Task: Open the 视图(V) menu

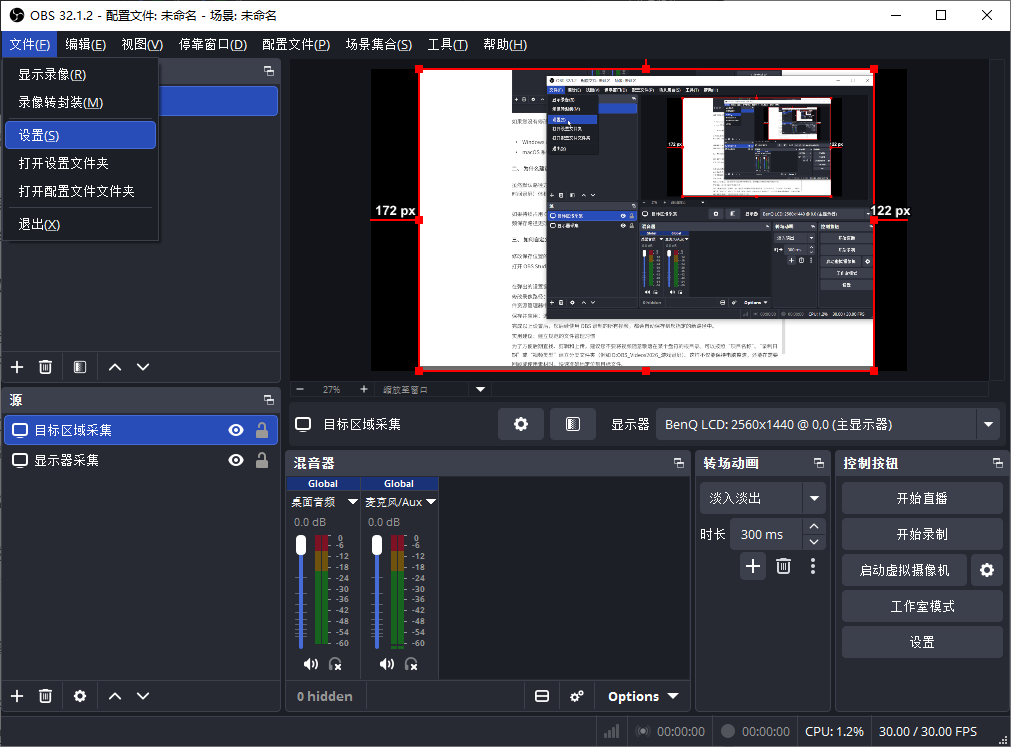Action: 142,44
